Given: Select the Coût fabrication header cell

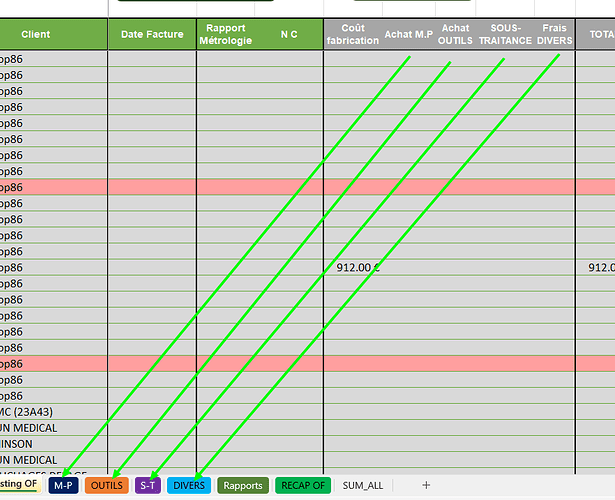Looking at the screenshot, I should click(x=352, y=34).
